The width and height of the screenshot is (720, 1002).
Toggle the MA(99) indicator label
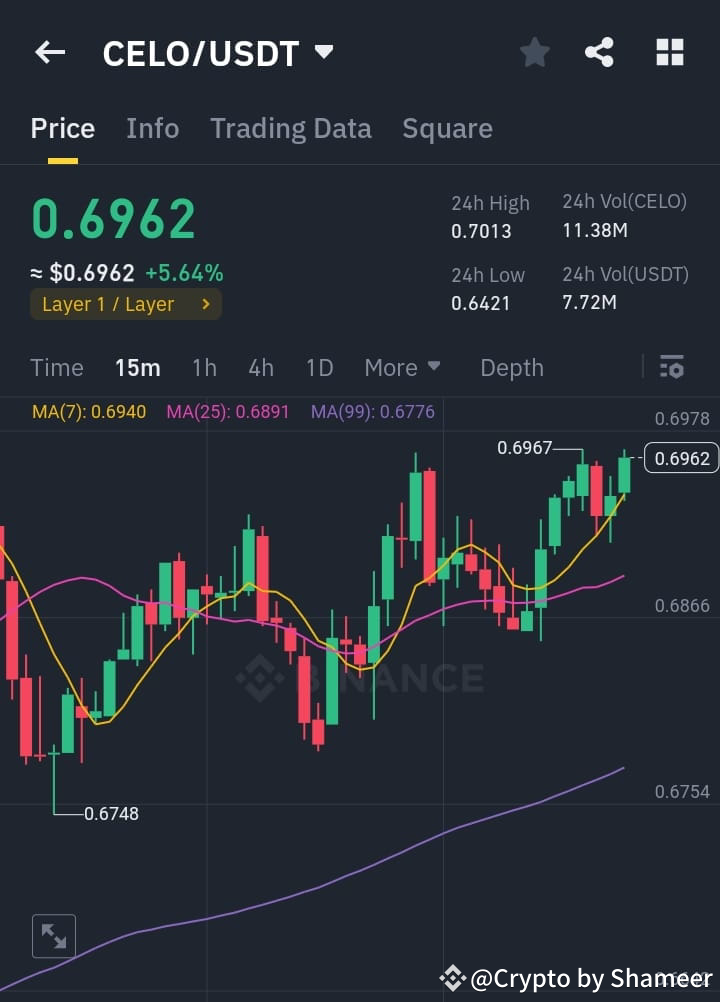[372, 411]
